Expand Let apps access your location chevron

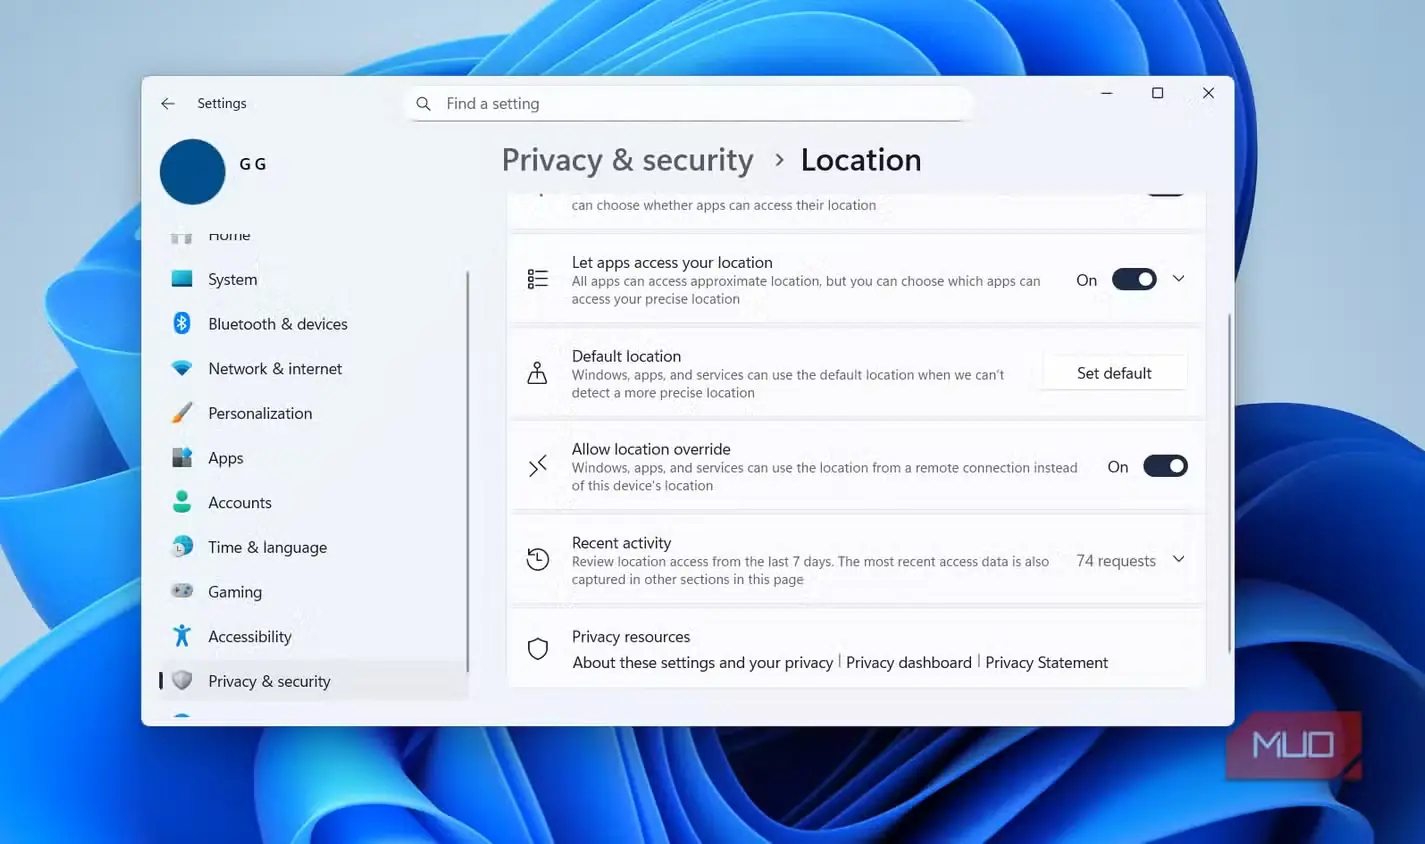(1179, 279)
